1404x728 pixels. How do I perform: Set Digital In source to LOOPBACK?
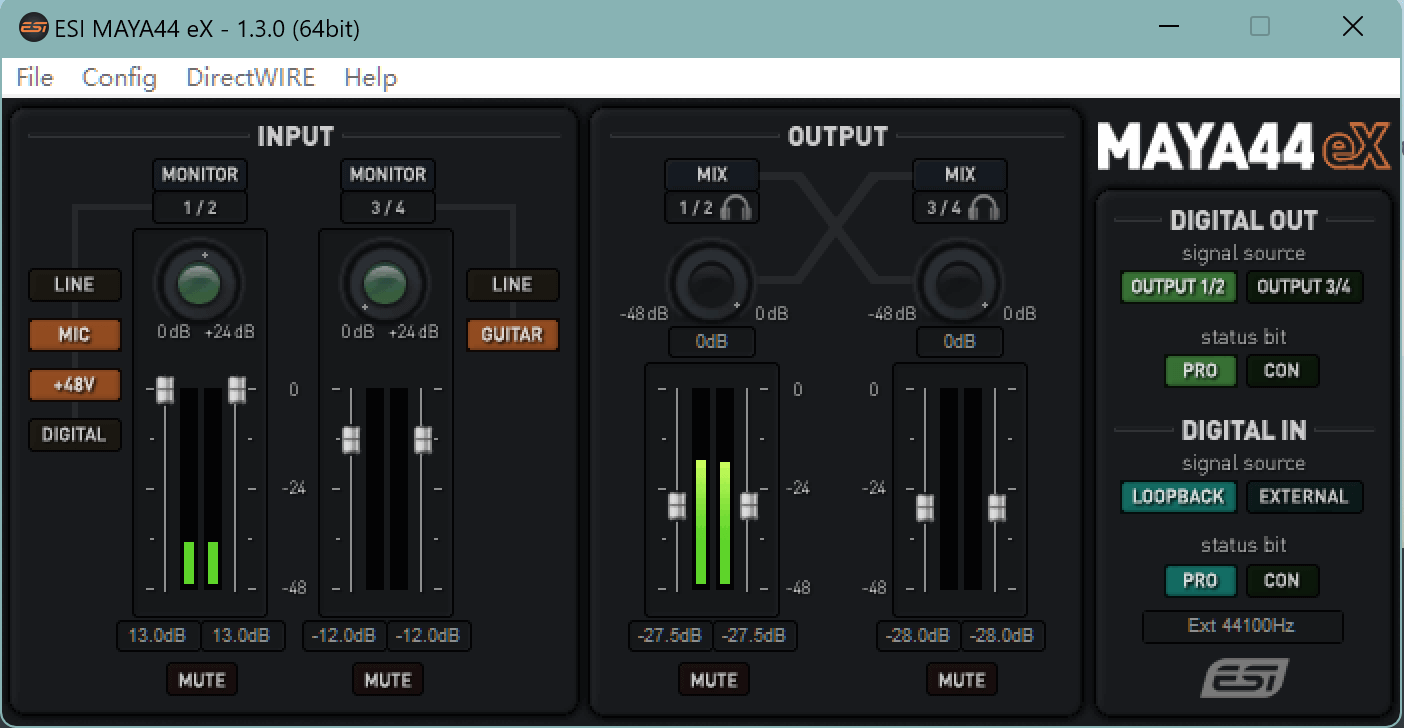coord(1178,497)
